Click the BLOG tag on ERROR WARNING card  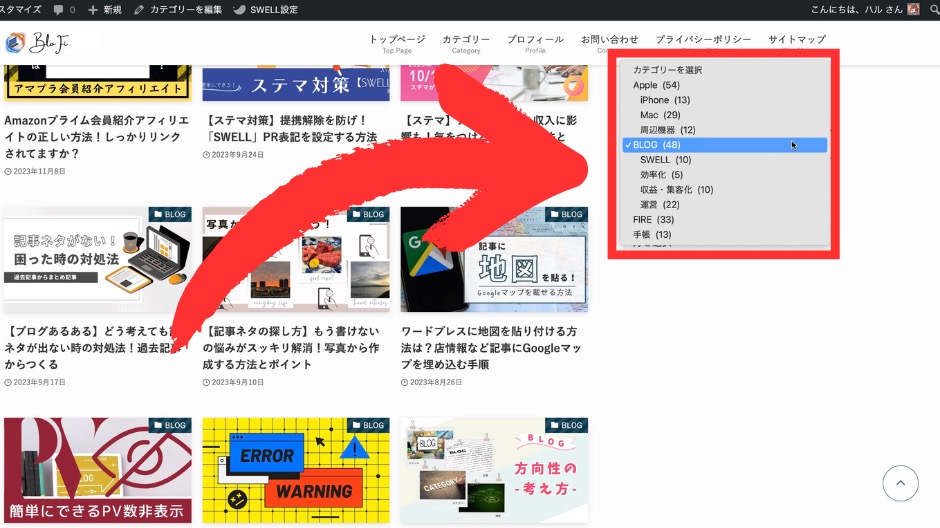coord(369,425)
